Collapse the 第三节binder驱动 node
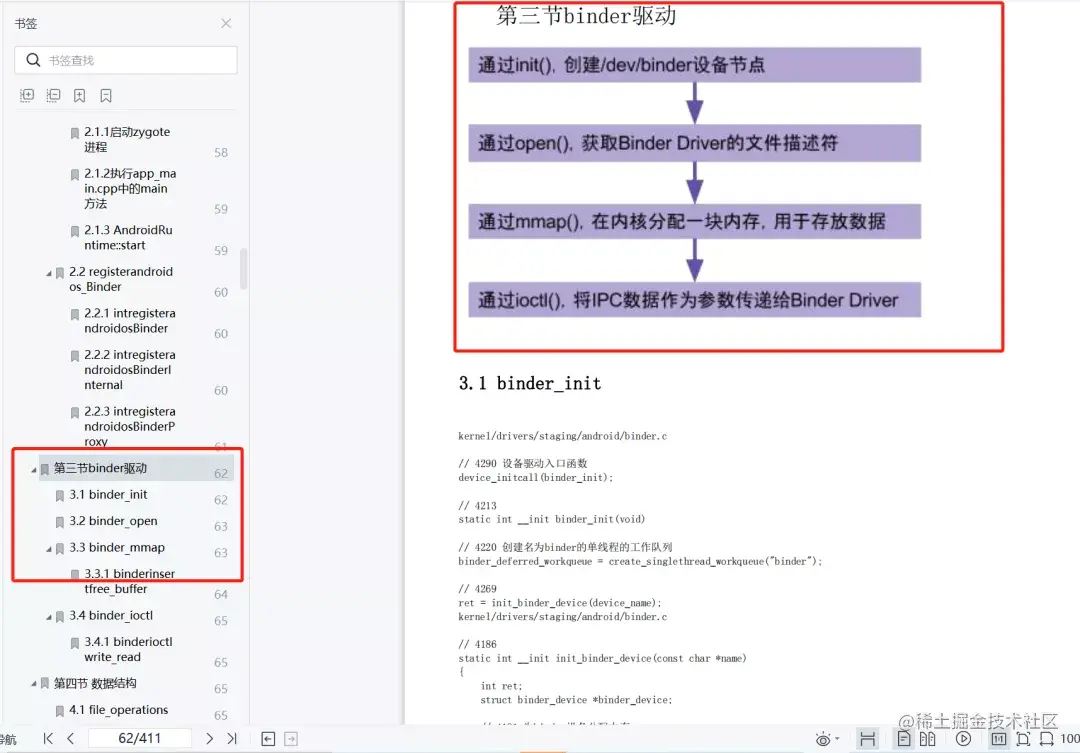1080x753 pixels. 33,470
